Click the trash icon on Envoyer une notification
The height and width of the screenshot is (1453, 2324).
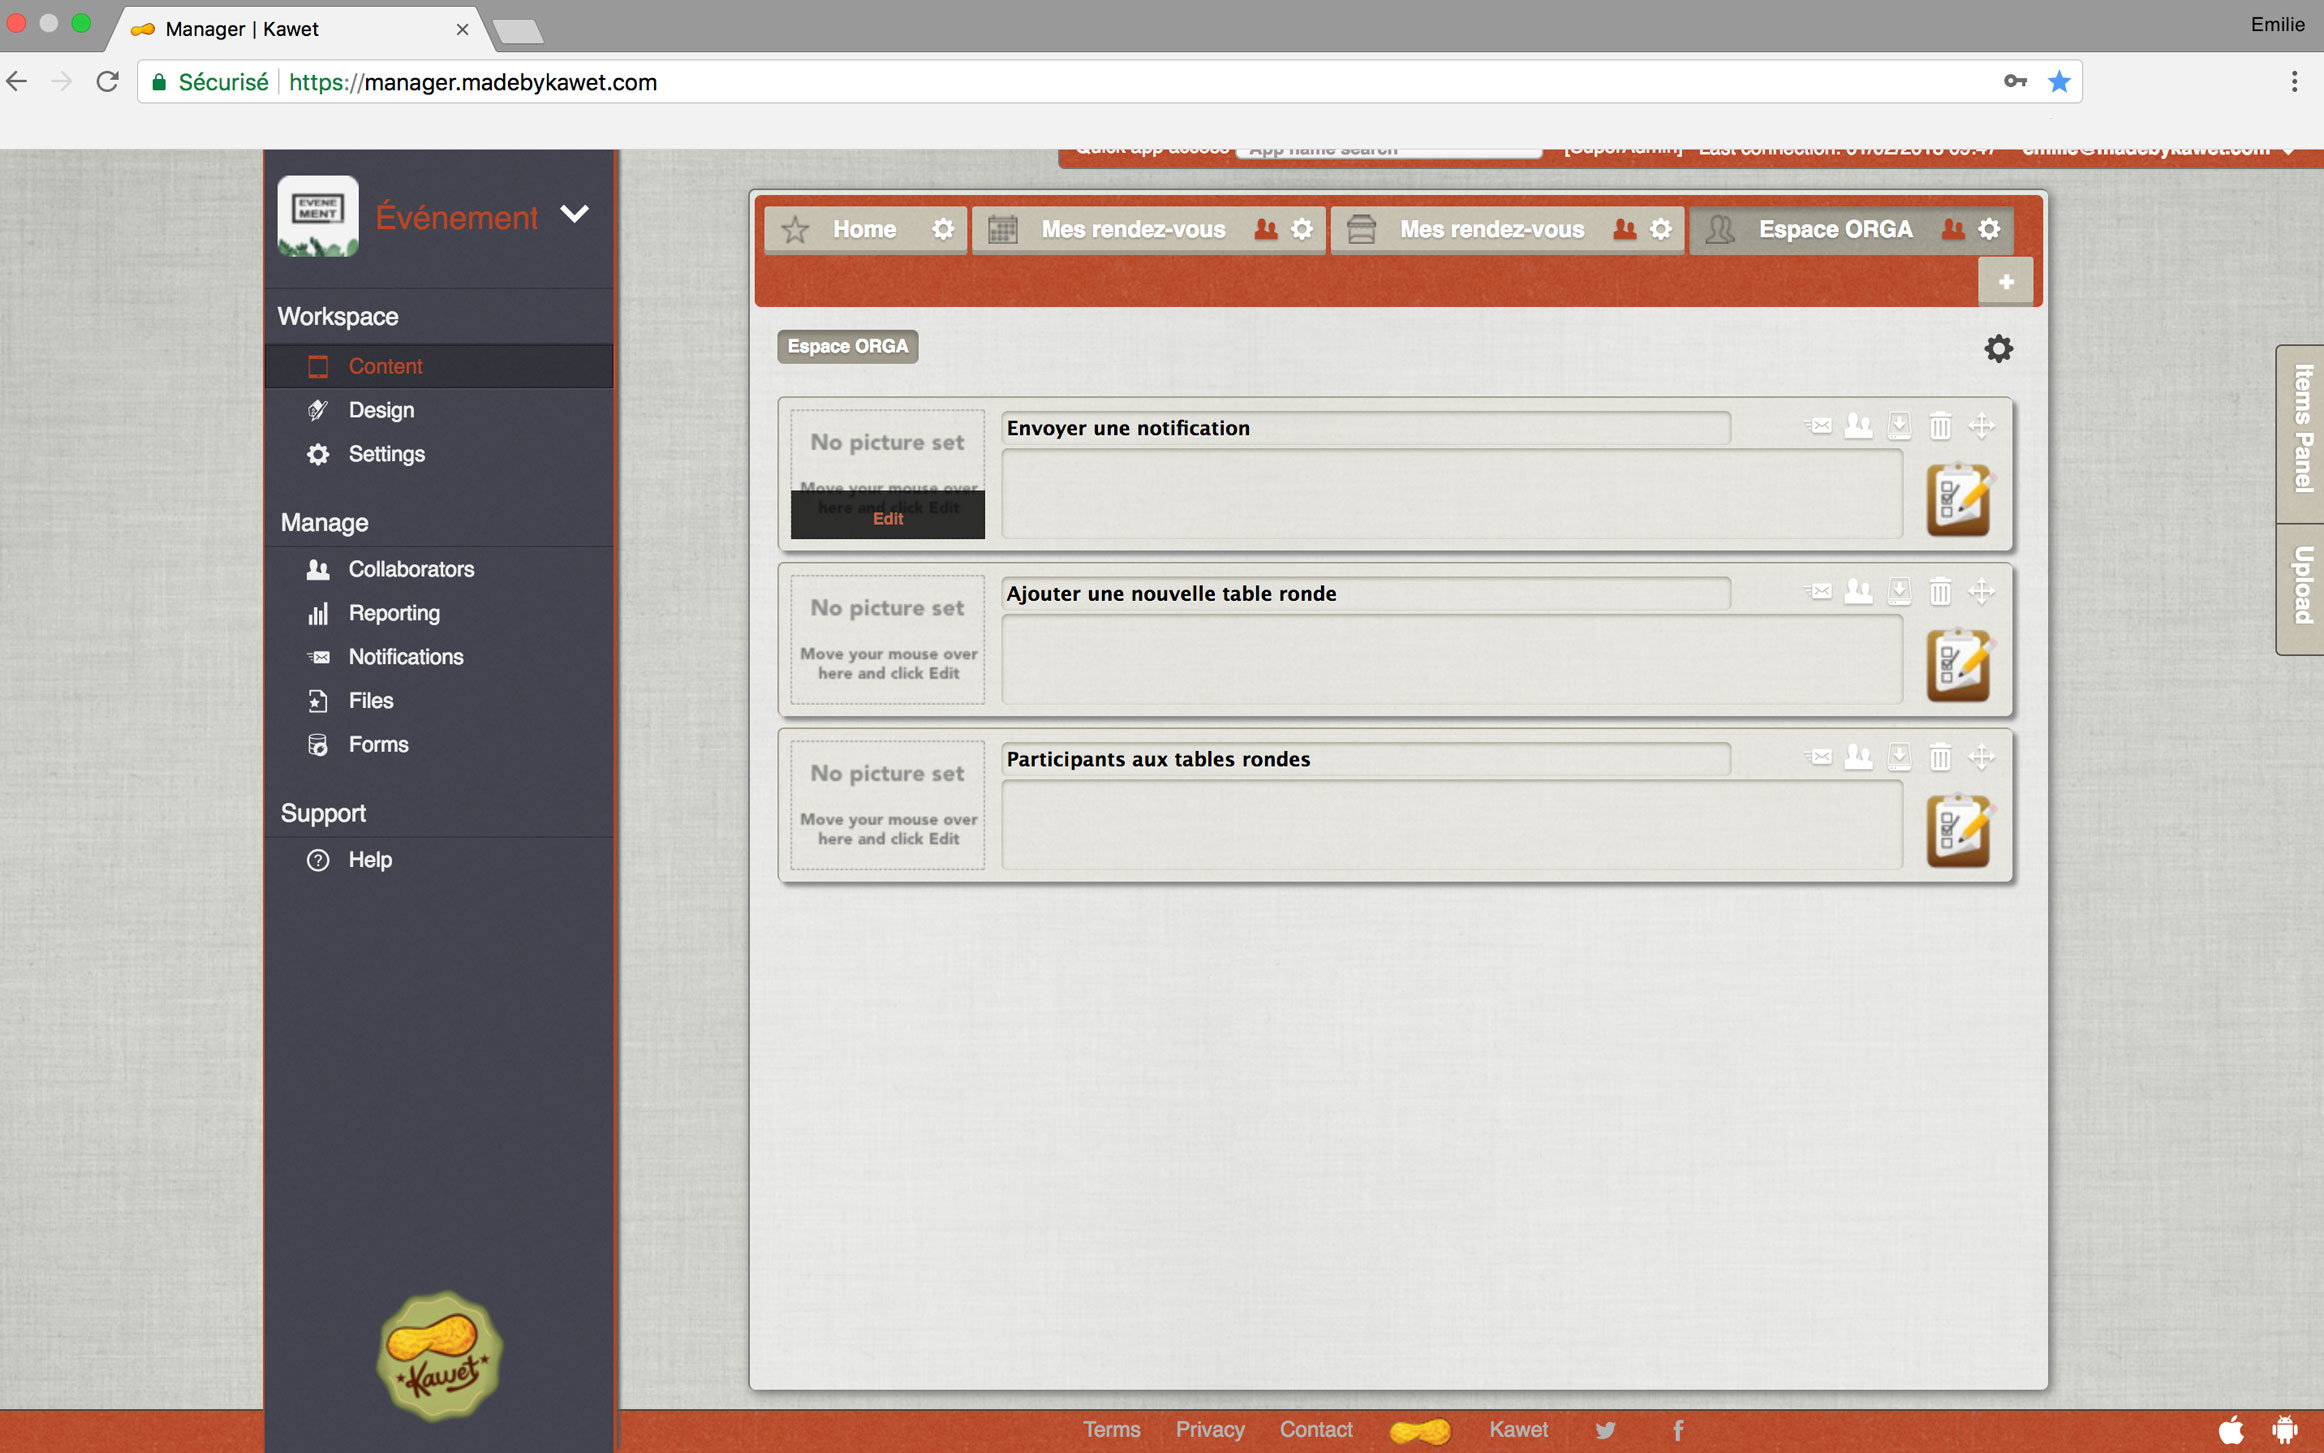(1939, 426)
